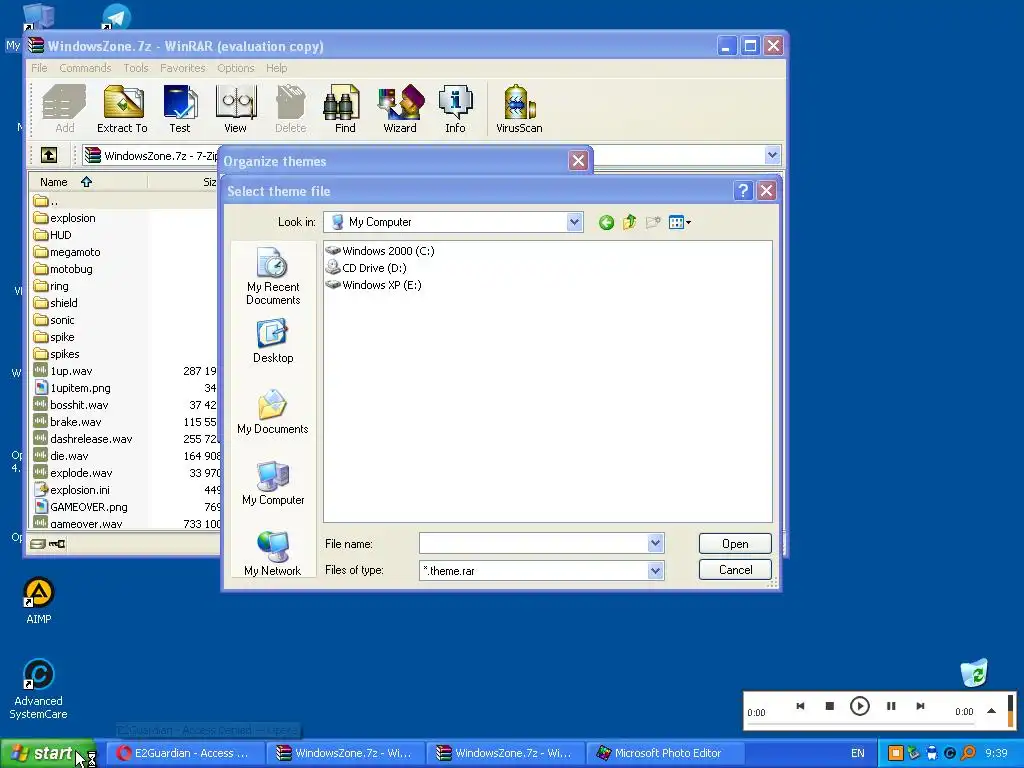Click the File name input field
1024x768 pixels.
[534, 543]
